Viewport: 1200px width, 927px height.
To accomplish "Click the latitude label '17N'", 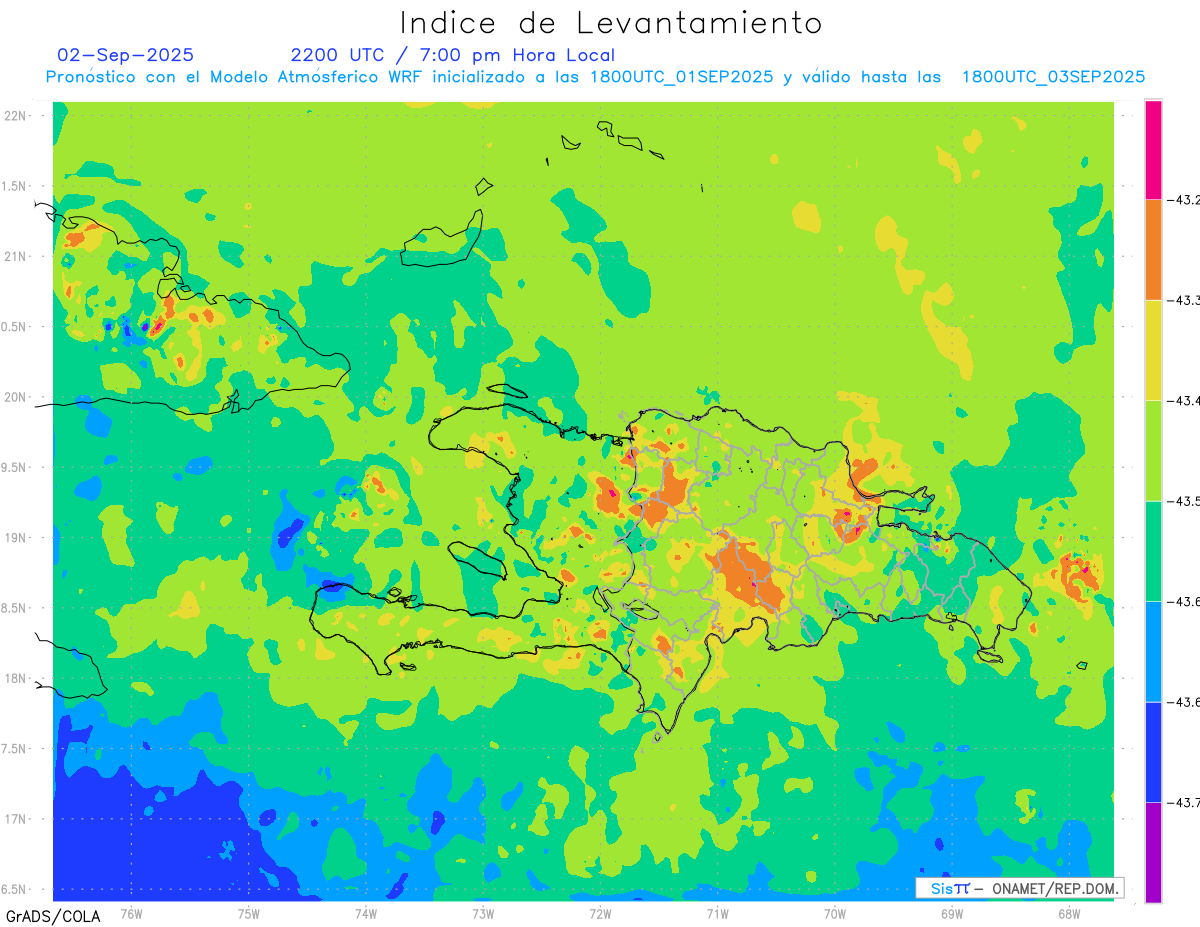I will (15, 819).
